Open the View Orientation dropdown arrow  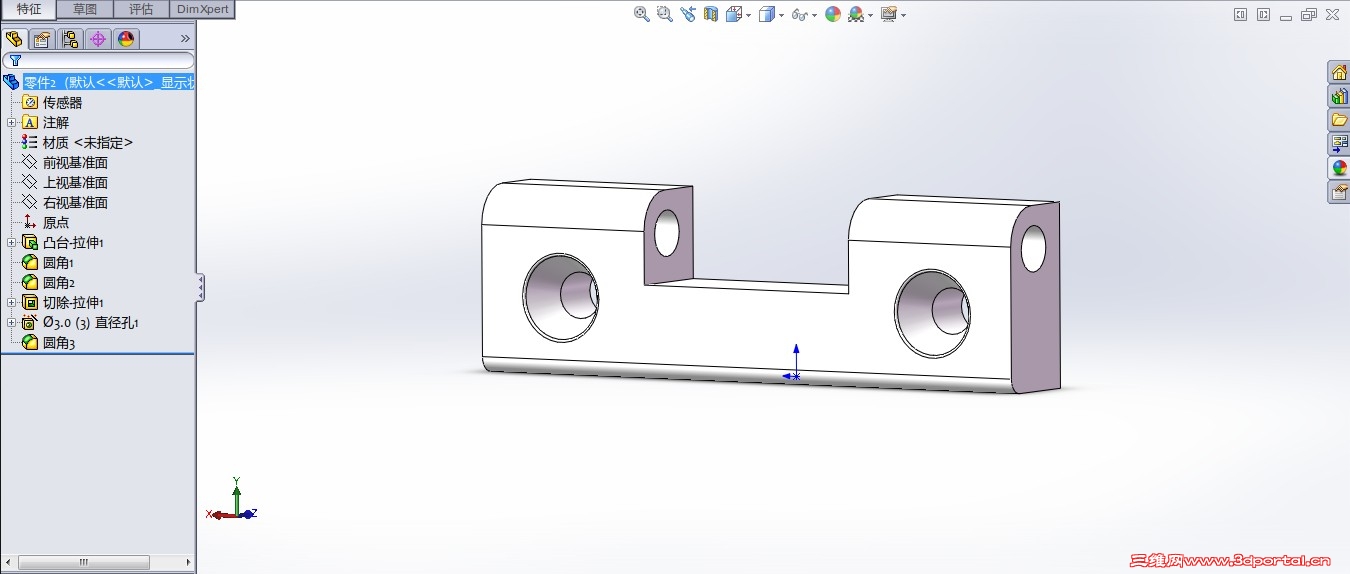748,15
